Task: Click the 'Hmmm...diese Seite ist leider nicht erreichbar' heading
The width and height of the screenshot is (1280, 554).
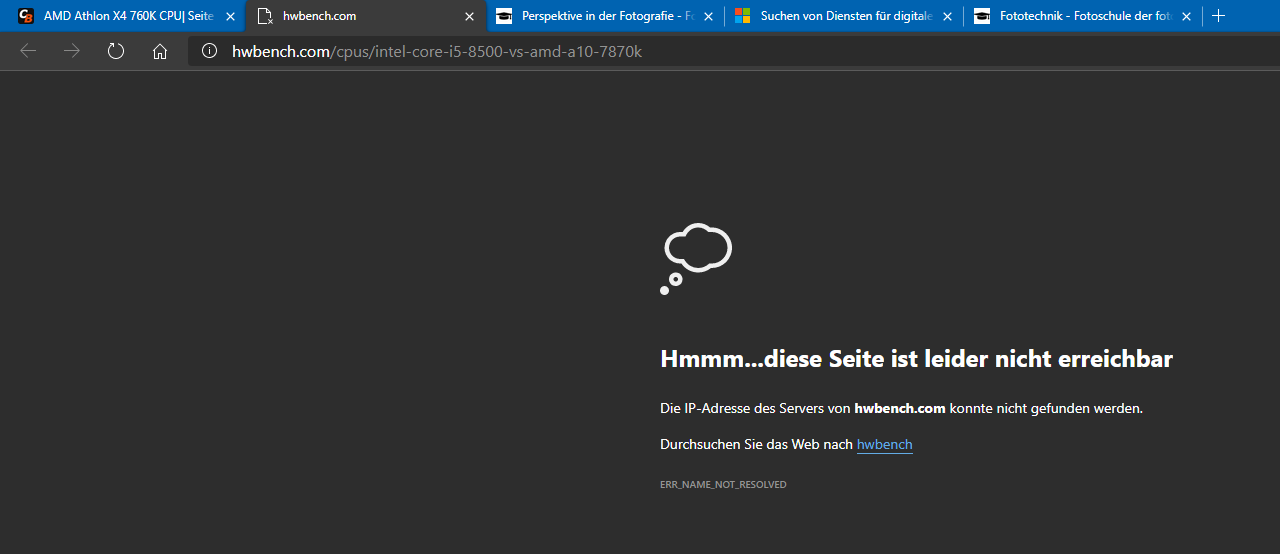Action: point(916,359)
